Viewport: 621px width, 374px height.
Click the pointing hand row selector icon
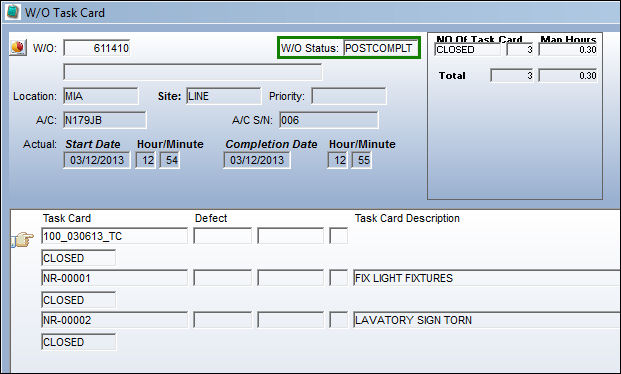[23, 239]
